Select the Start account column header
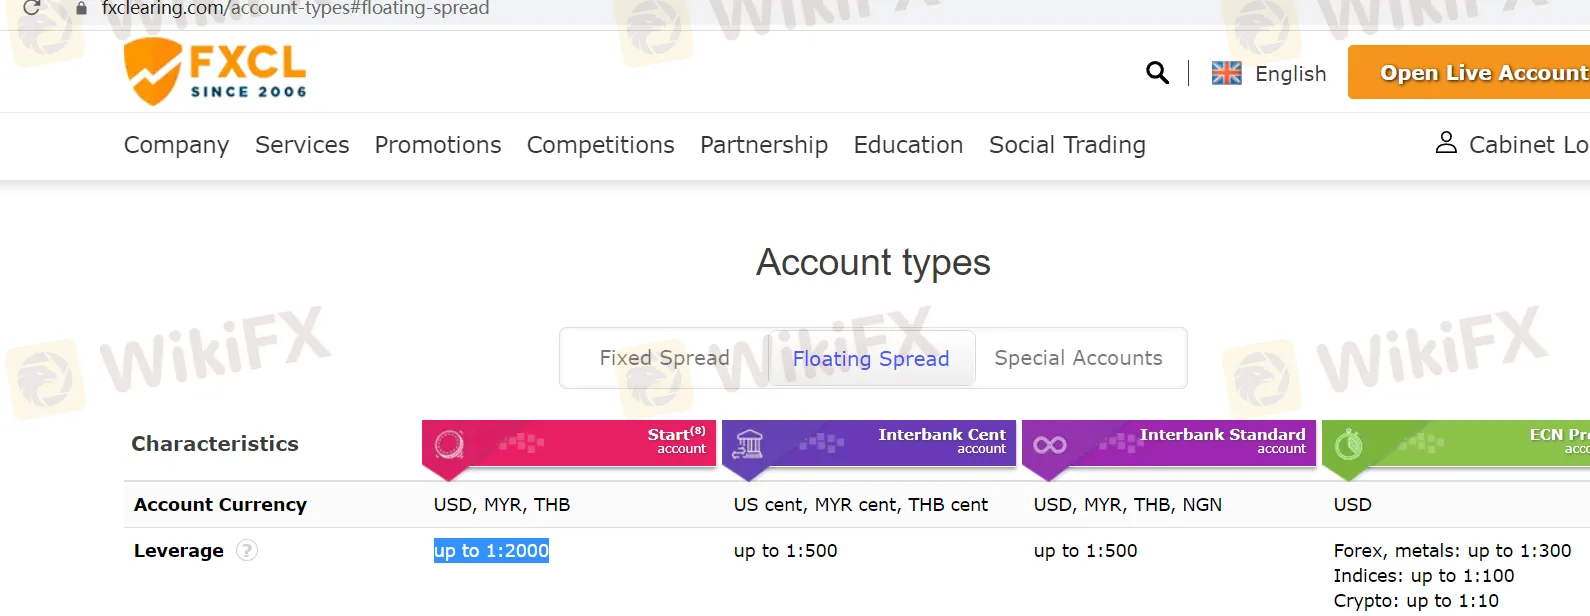1590x616 pixels. [x=569, y=443]
